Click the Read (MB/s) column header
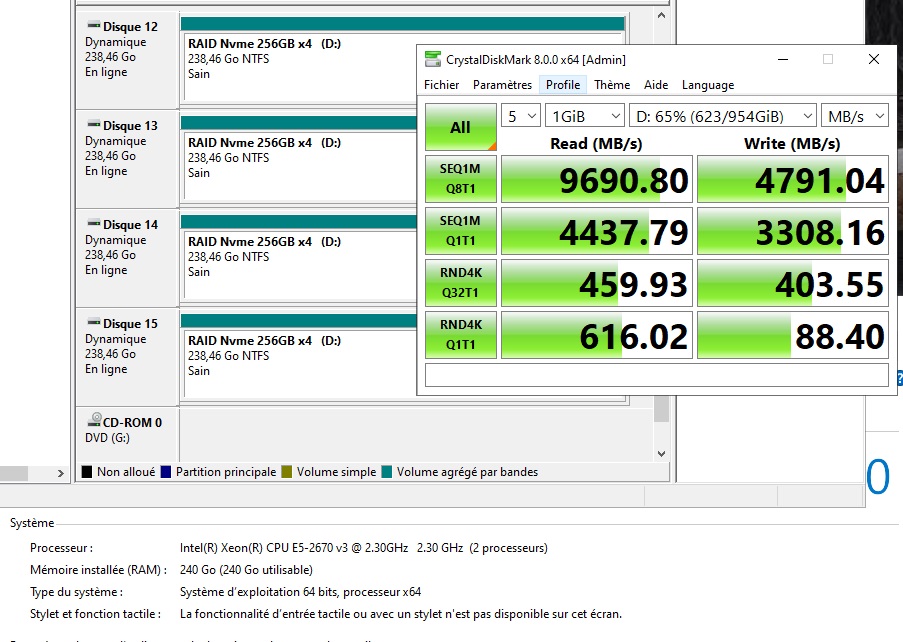Image resolution: width=903 pixels, height=642 pixels. (596, 143)
